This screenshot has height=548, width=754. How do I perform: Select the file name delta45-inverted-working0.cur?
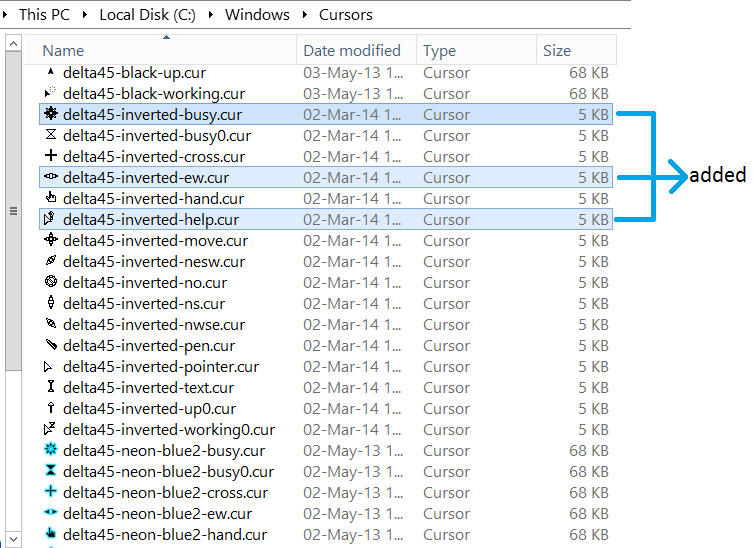(x=169, y=429)
